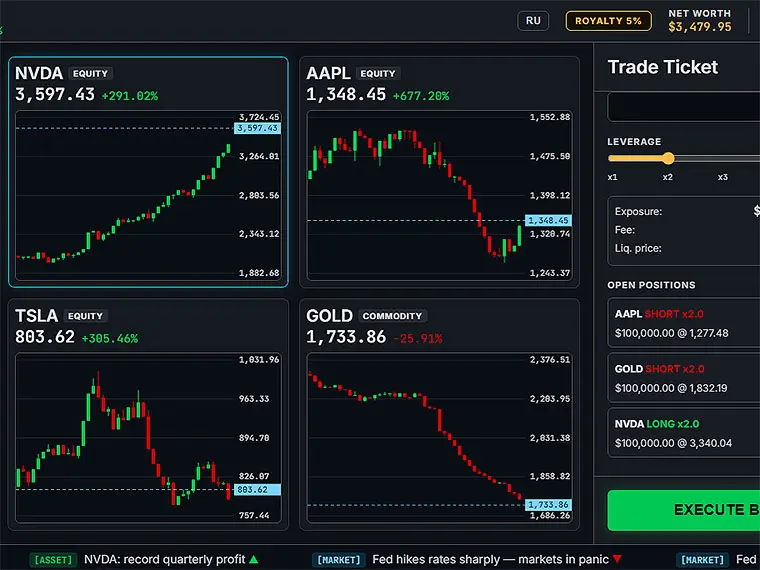The width and height of the screenshot is (760, 570).
Task: Click the NVDA record quarterly profit headline
Action: (165, 559)
